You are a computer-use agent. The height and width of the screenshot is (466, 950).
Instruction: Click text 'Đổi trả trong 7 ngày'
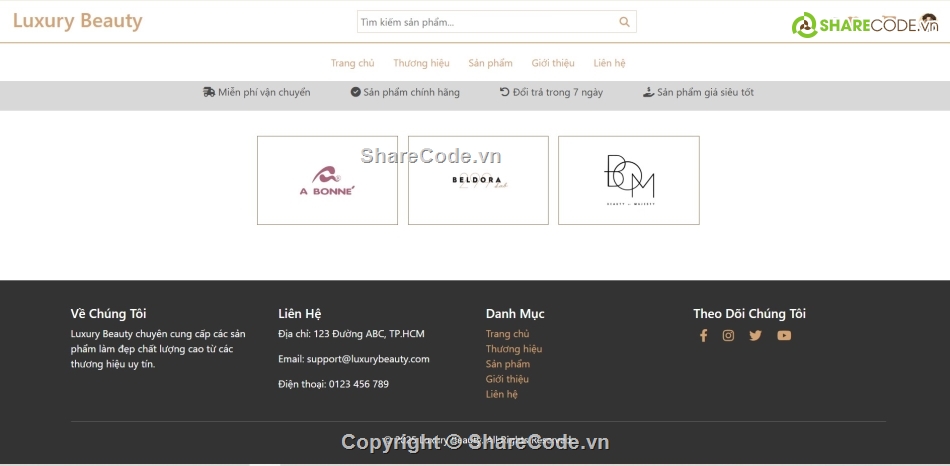(x=558, y=92)
